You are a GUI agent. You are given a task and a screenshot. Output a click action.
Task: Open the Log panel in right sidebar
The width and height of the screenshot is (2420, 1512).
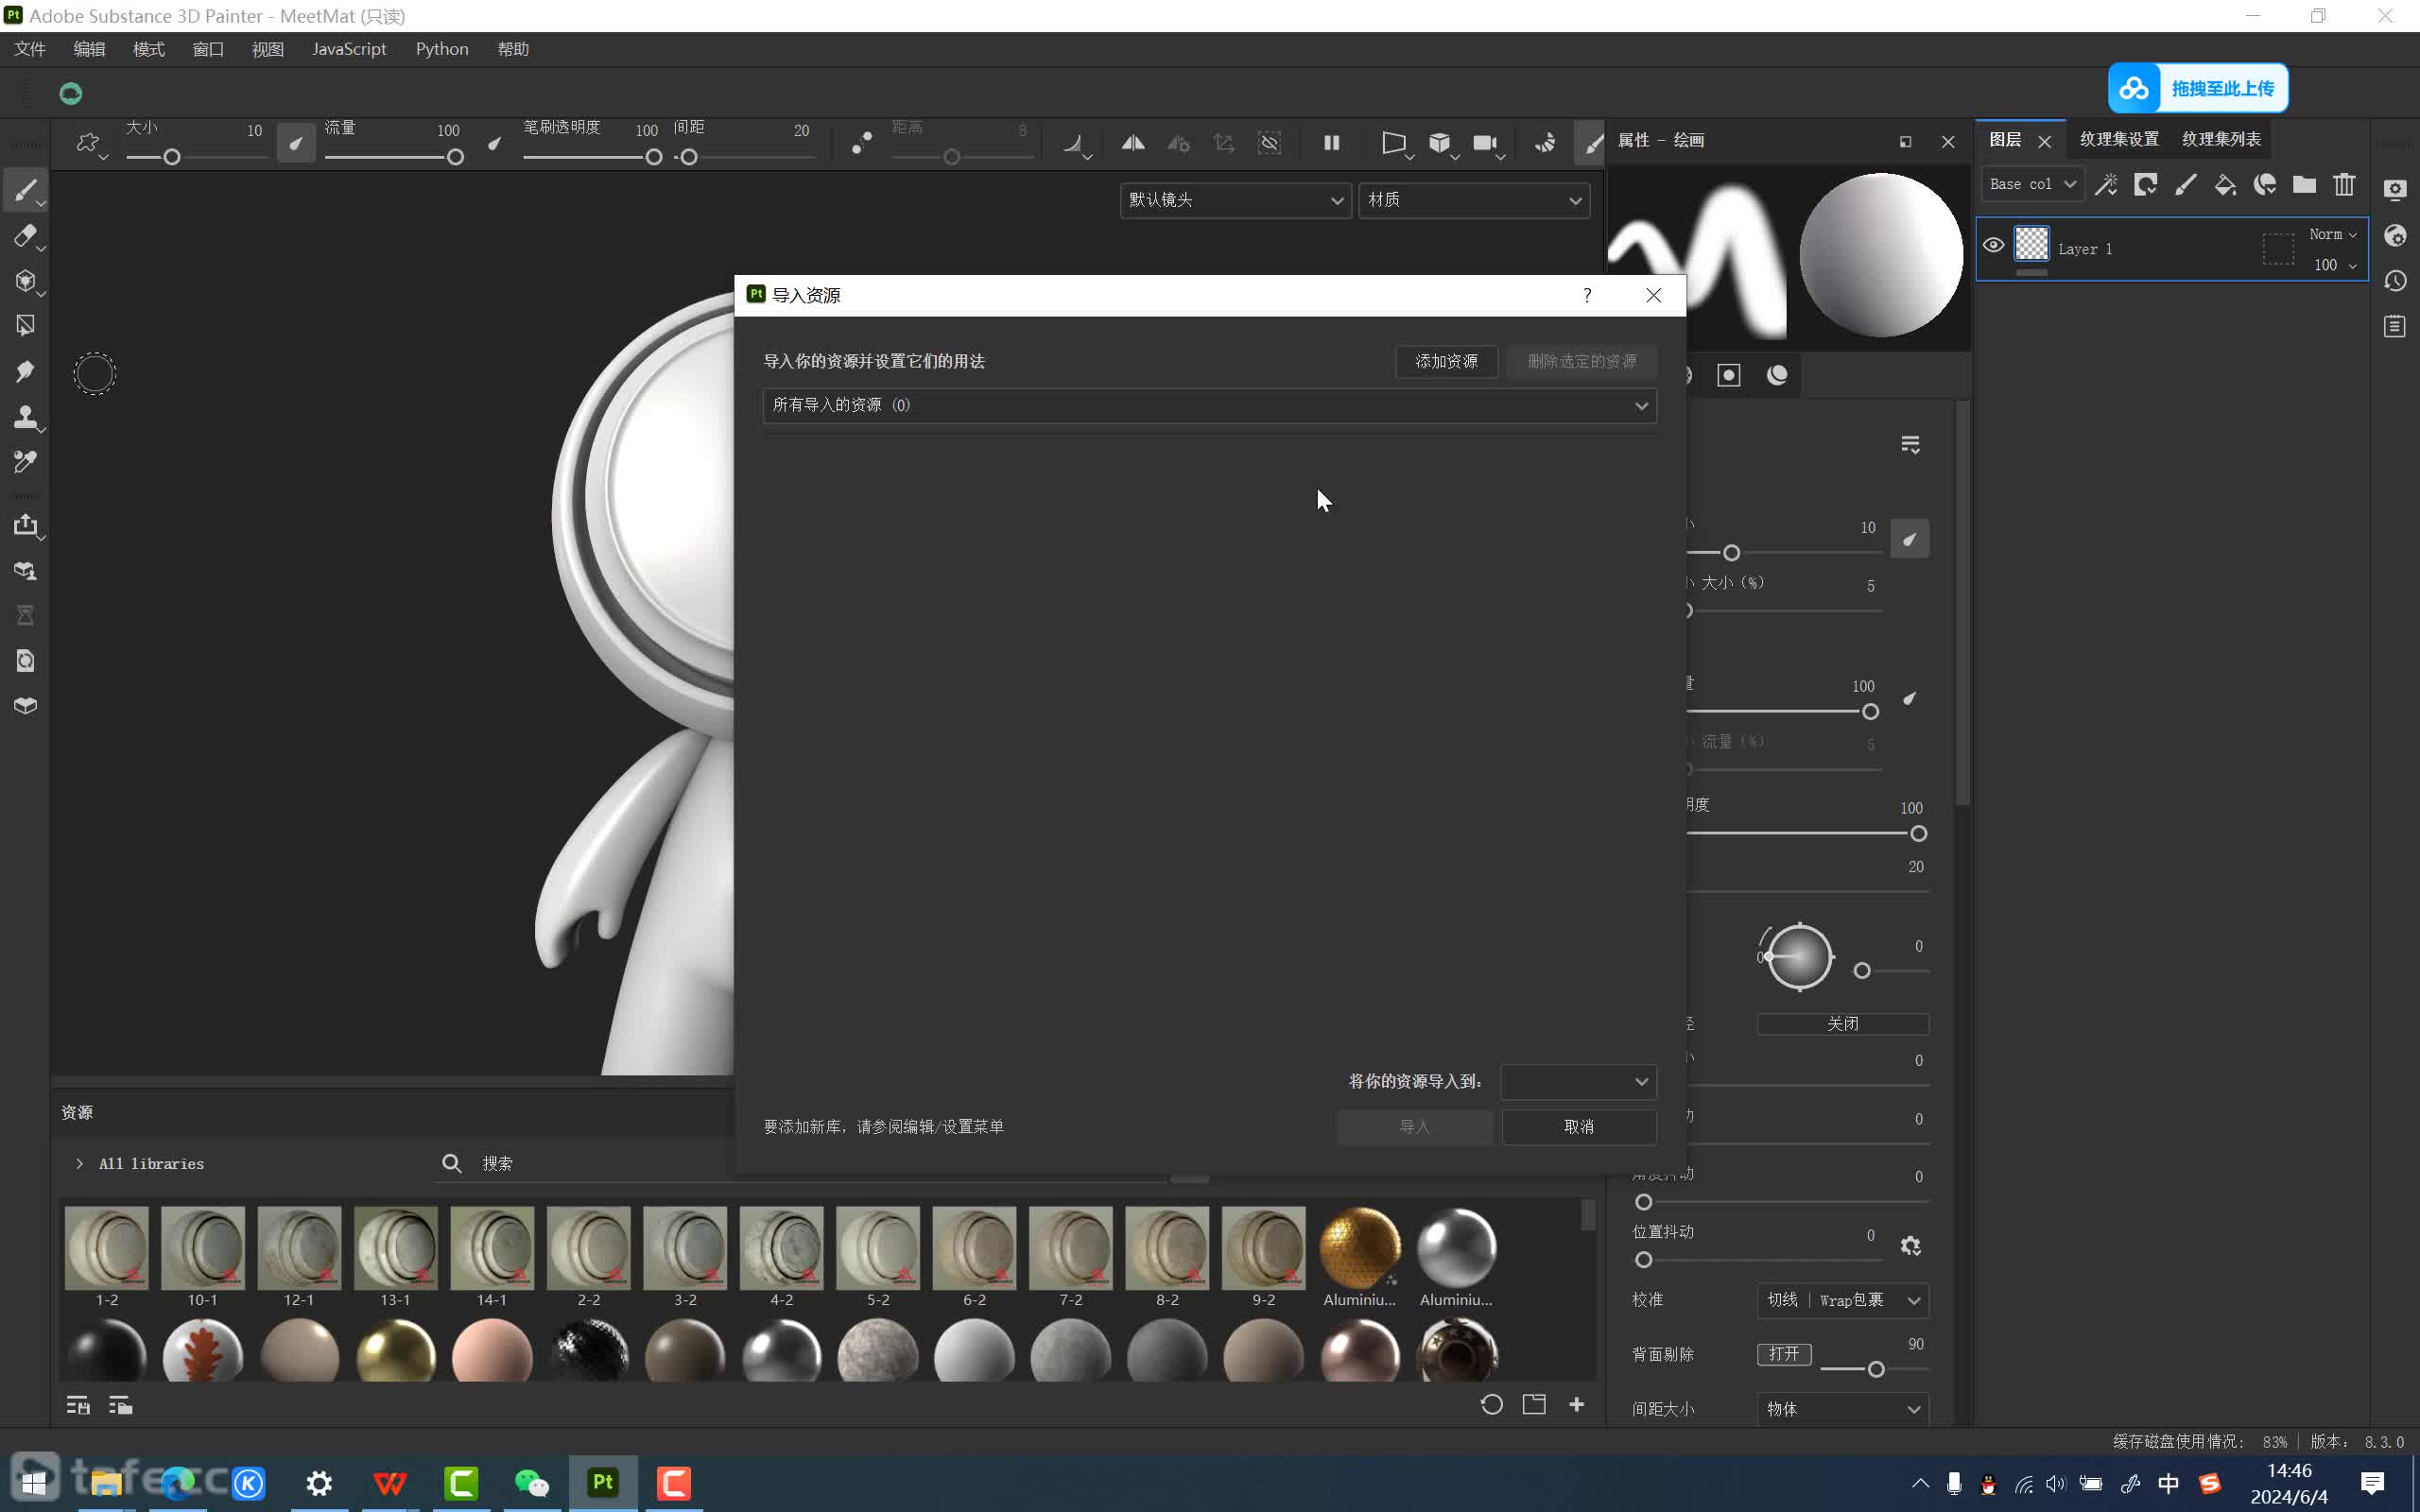click(x=2395, y=326)
